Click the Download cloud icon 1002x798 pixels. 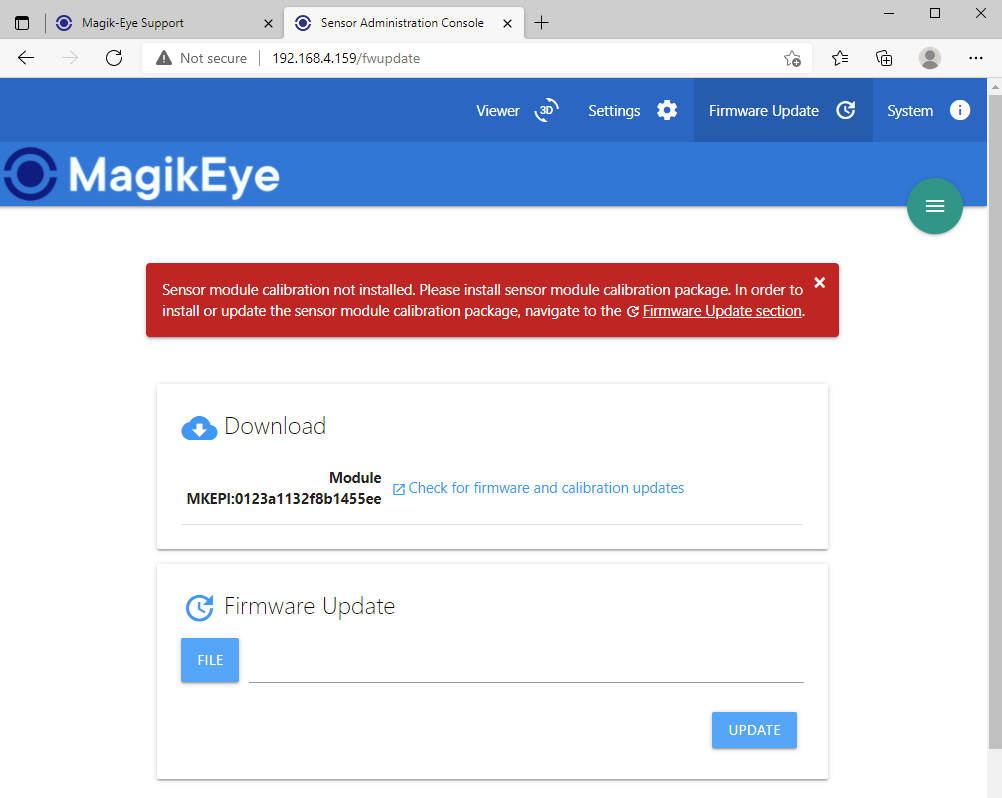199,427
